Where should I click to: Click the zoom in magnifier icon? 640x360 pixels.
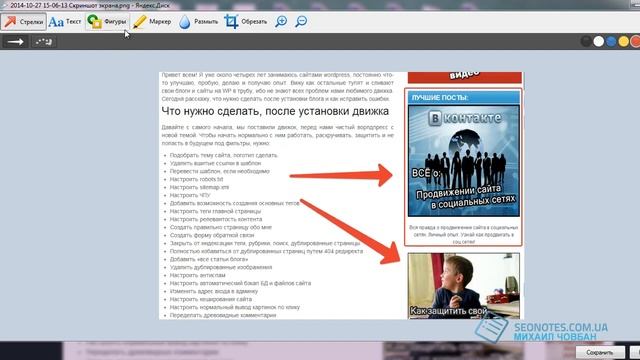pyautogui.click(x=281, y=21)
